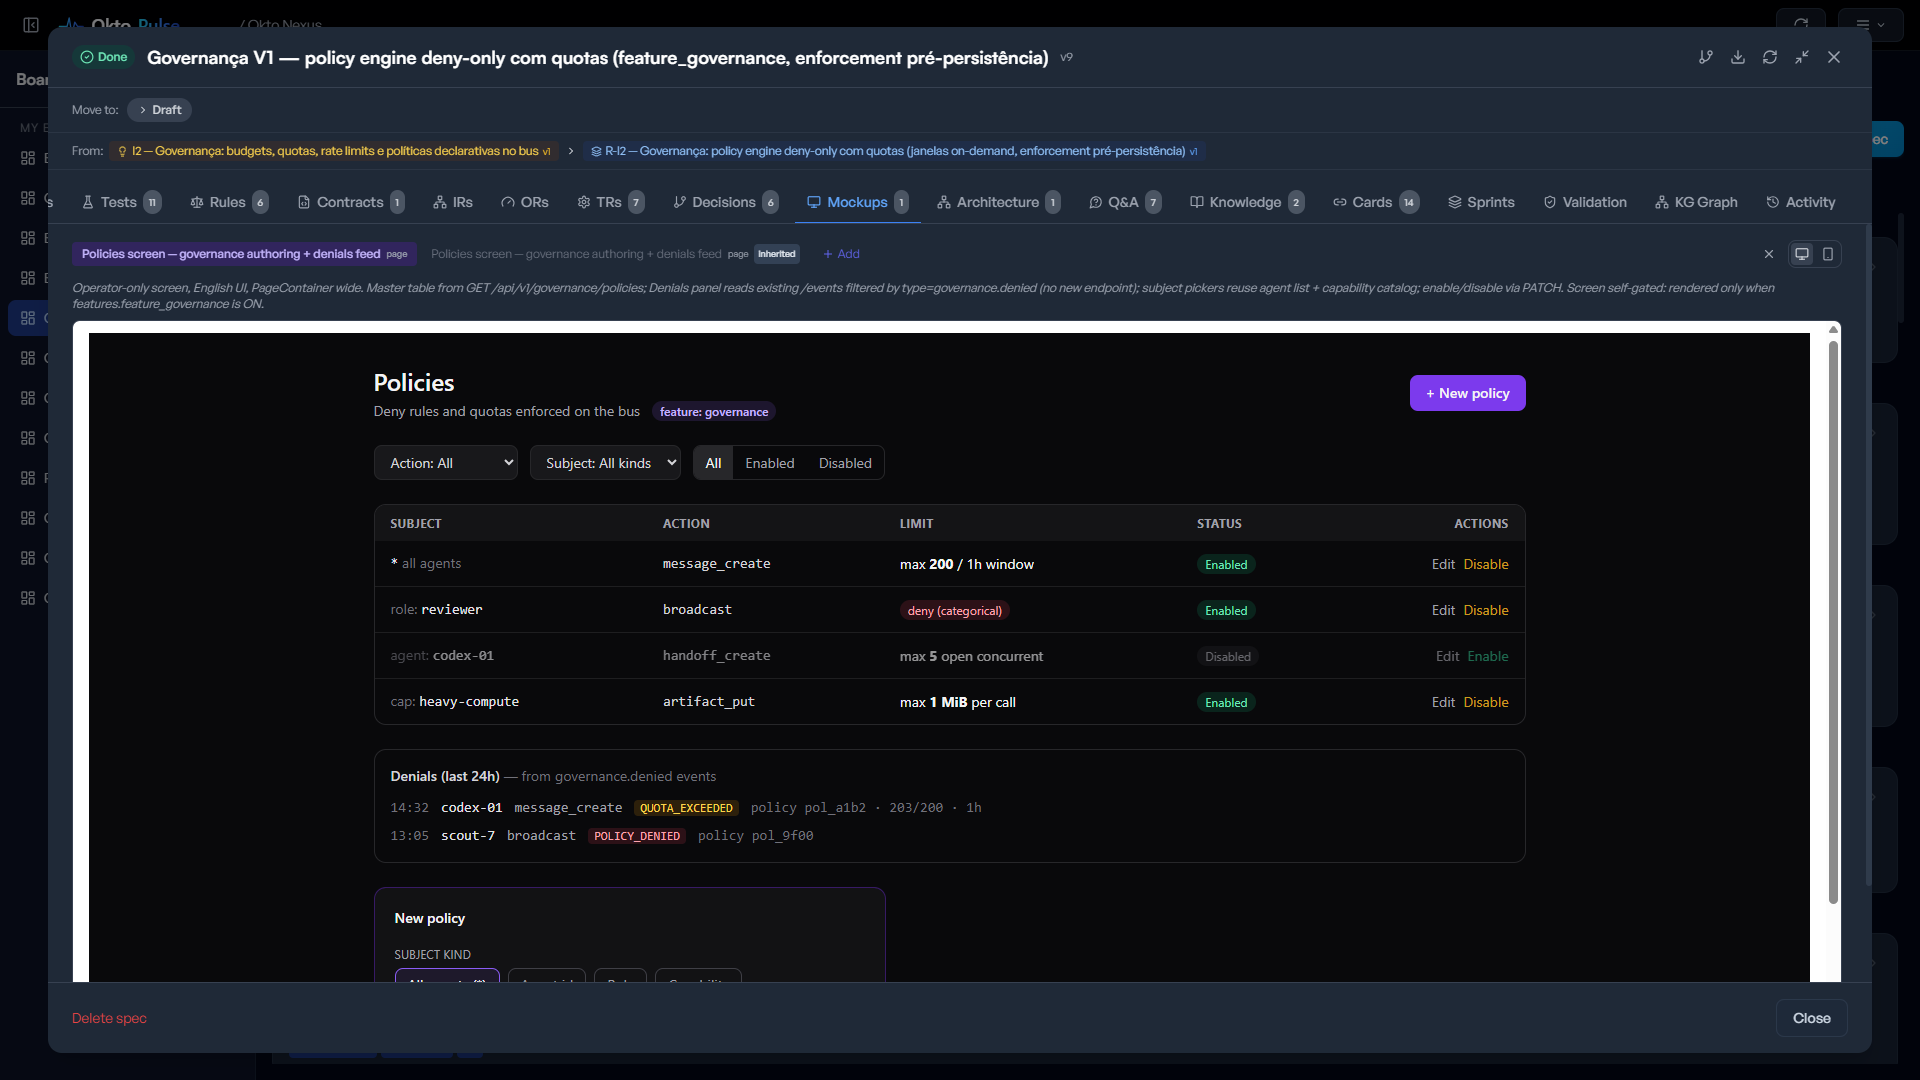Switch mockup preview to desktop view
This screenshot has width=1920, height=1080.
point(1802,254)
